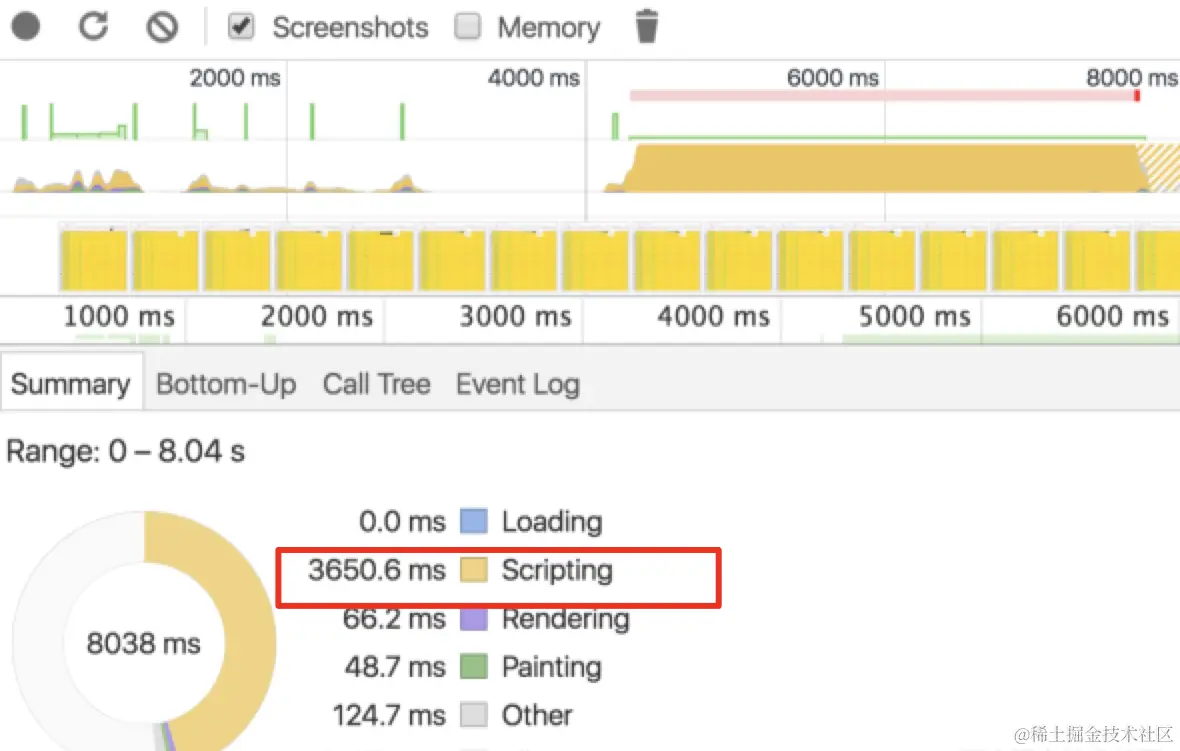Click the blue Loading color swatch
This screenshot has width=1180, height=751.
(x=473, y=521)
